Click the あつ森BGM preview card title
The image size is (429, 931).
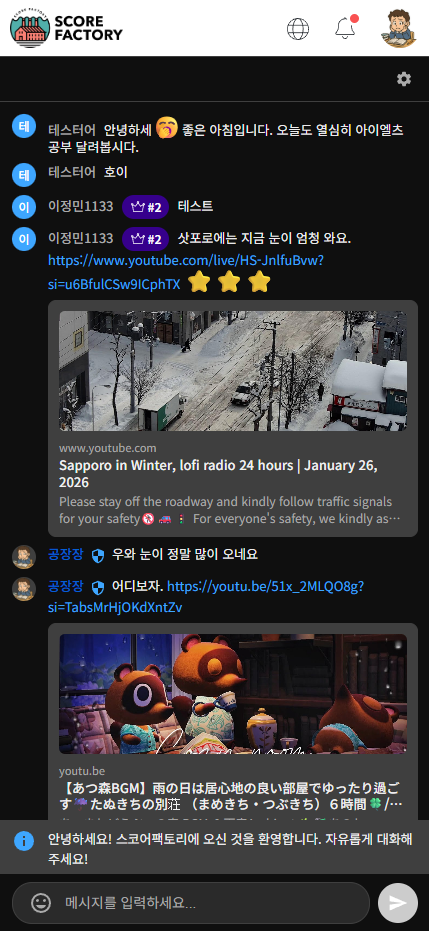point(230,796)
